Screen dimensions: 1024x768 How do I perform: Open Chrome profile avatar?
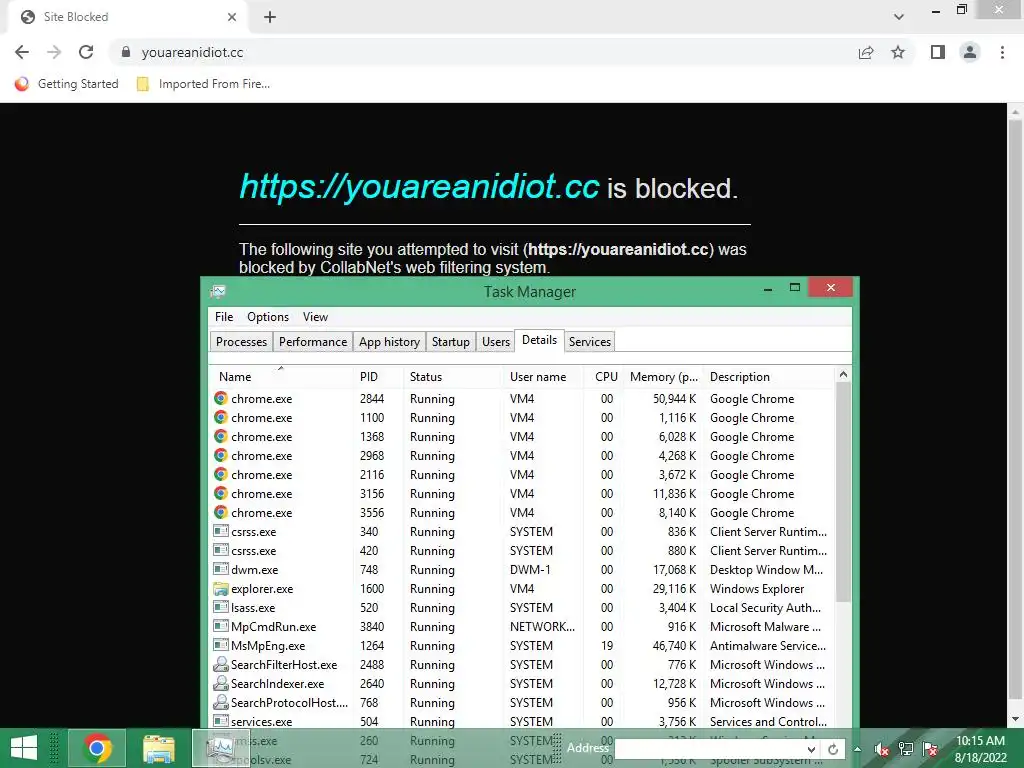tap(970, 52)
